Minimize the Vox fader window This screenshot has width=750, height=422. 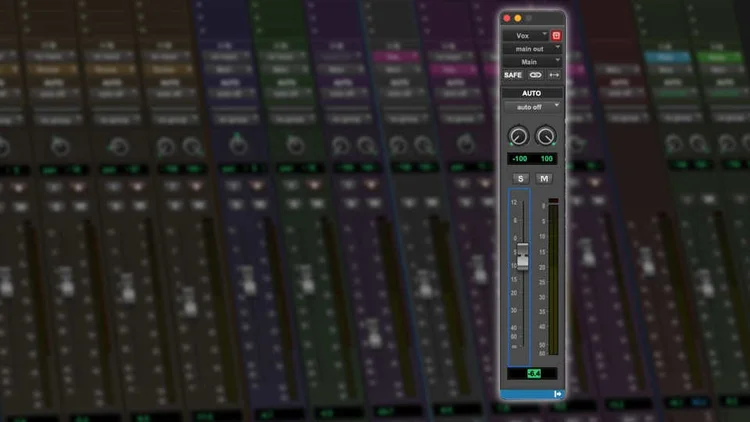click(518, 18)
